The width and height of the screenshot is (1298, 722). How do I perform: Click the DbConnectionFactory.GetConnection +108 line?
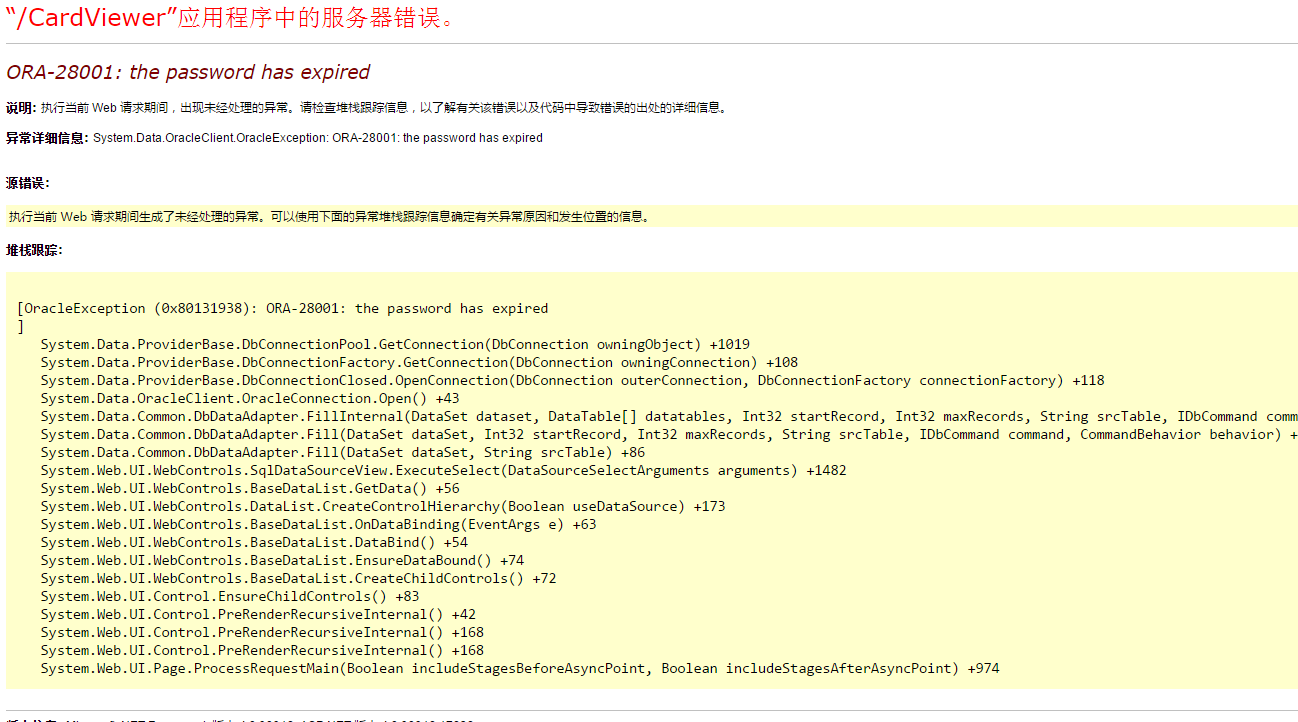[419, 362]
